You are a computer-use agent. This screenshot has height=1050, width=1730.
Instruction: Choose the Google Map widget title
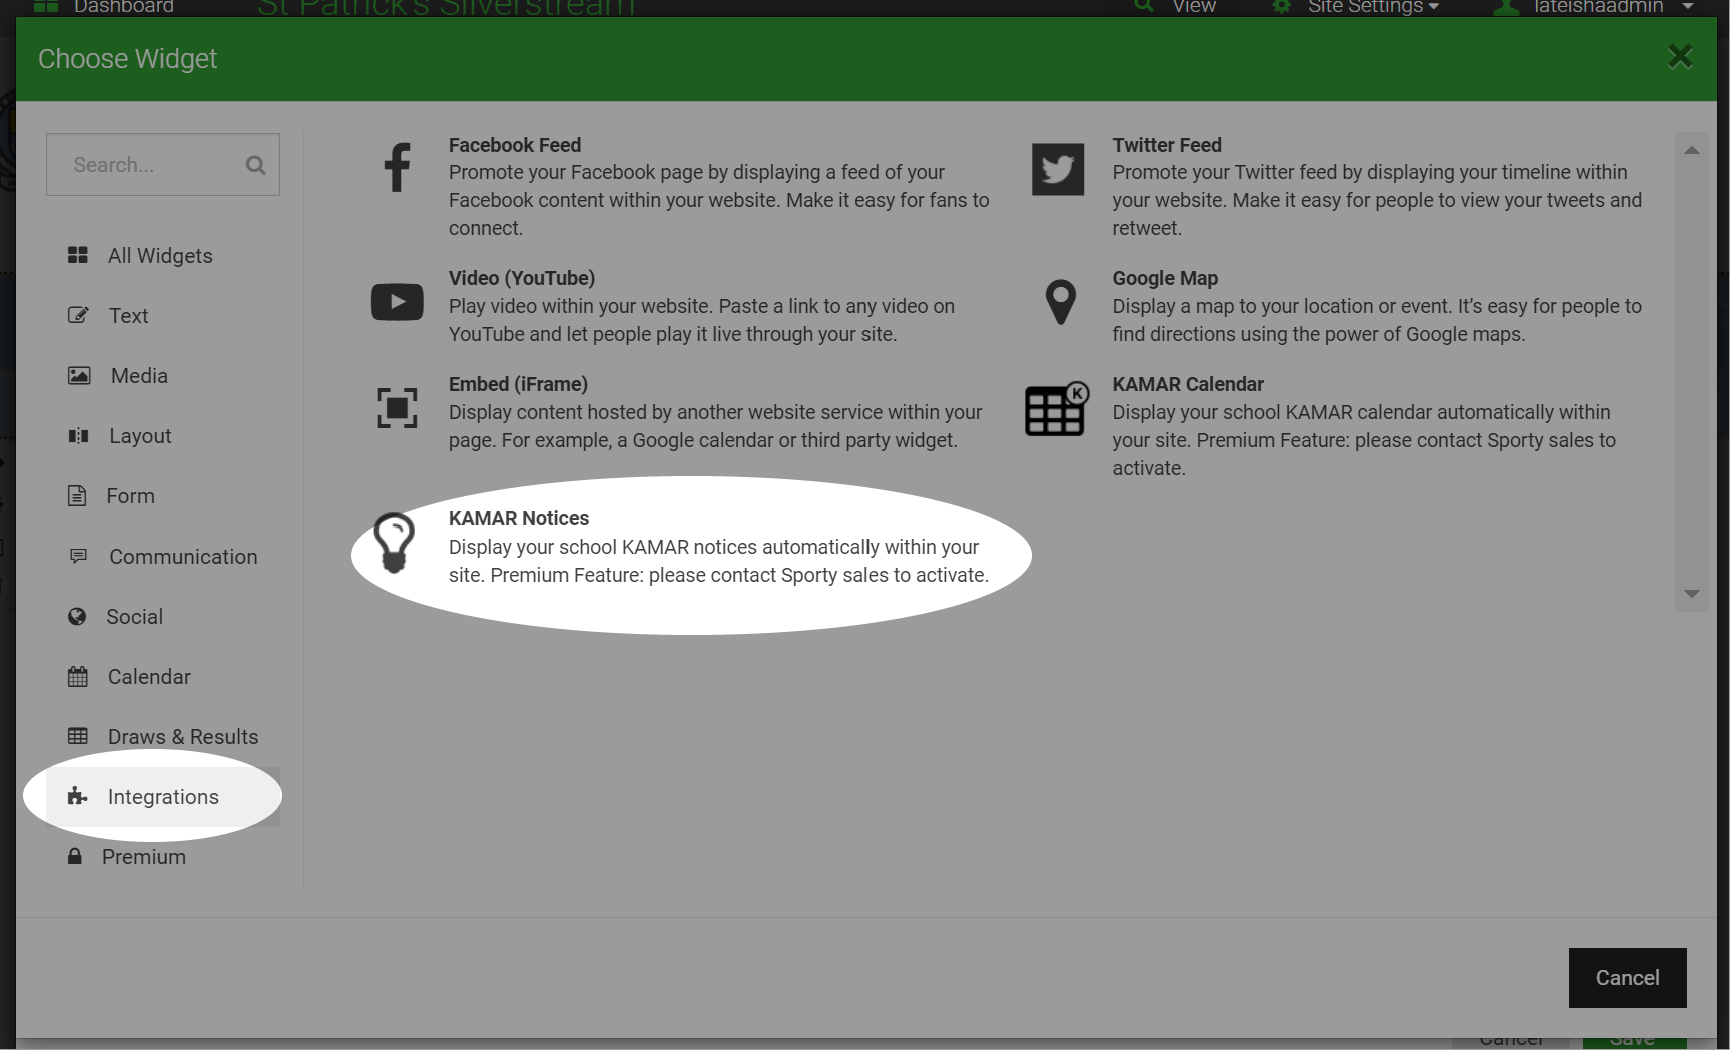click(1165, 278)
